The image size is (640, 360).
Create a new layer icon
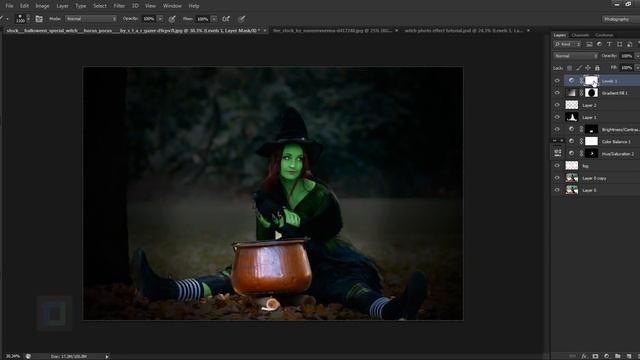point(629,356)
